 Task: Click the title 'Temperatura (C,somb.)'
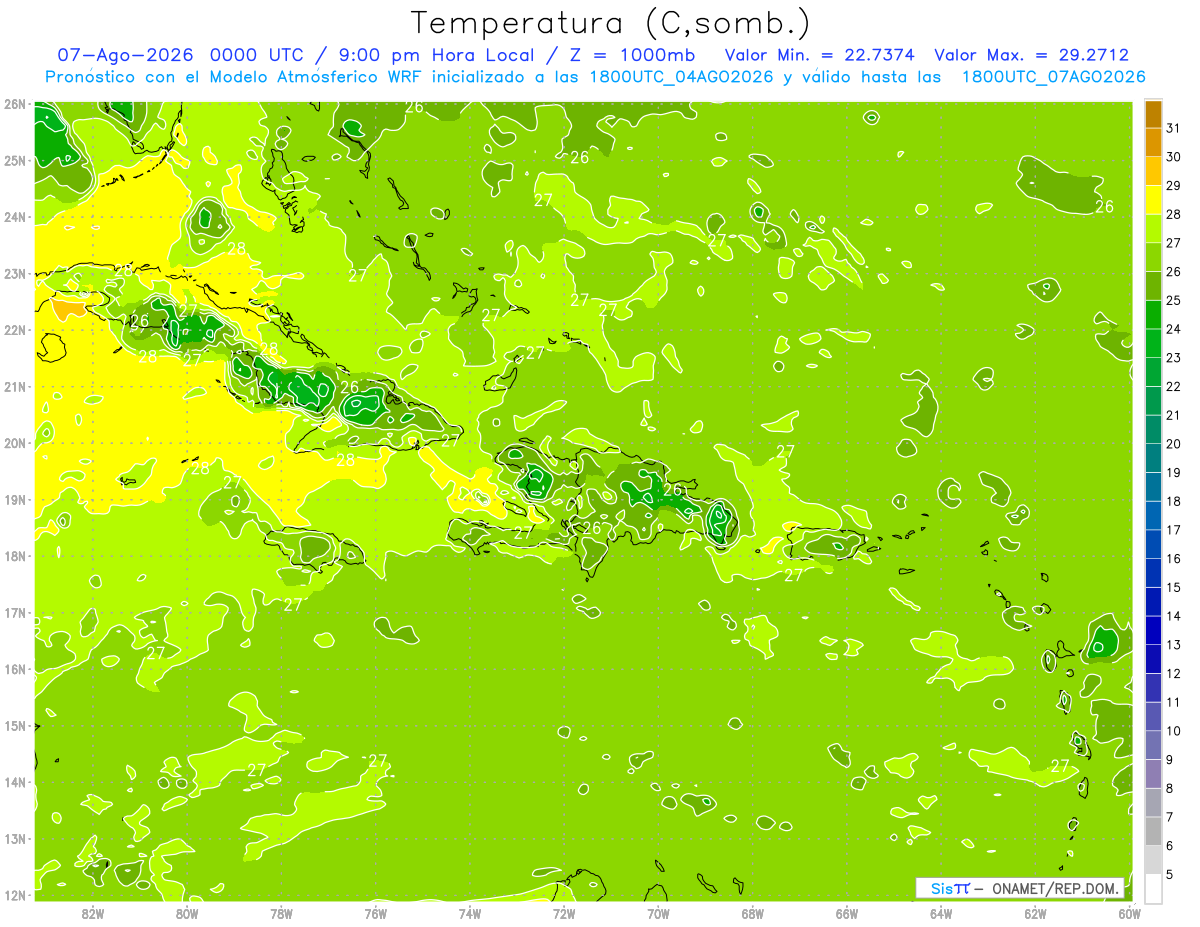click(x=611, y=23)
